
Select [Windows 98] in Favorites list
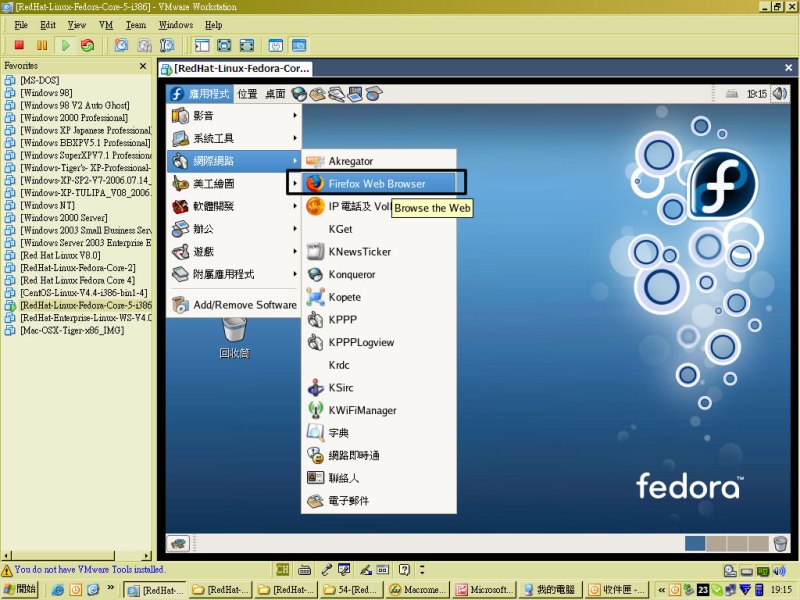pyautogui.click(x=46, y=93)
